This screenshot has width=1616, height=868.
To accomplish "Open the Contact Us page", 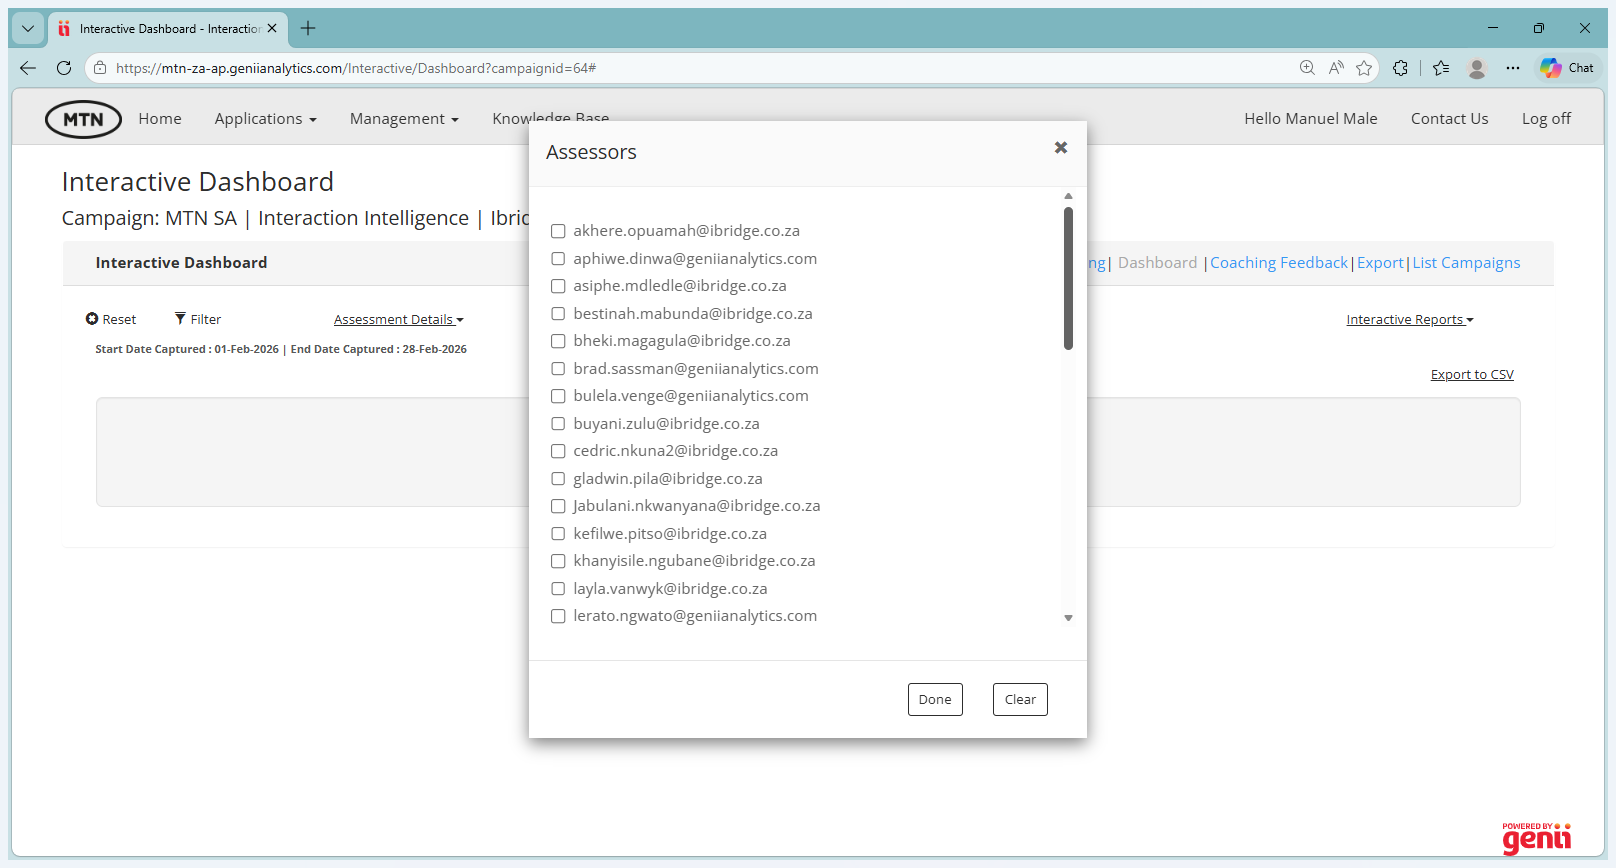I will (x=1449, y=119).
